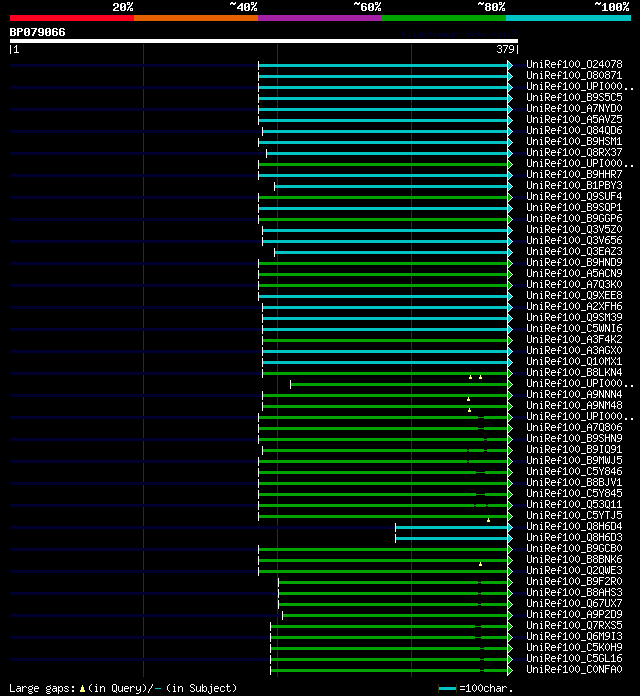Open hit UniRef100_O80871
The height and width of the screenshot is (696, 640).
pyautogui.click(x=574, y=75)
